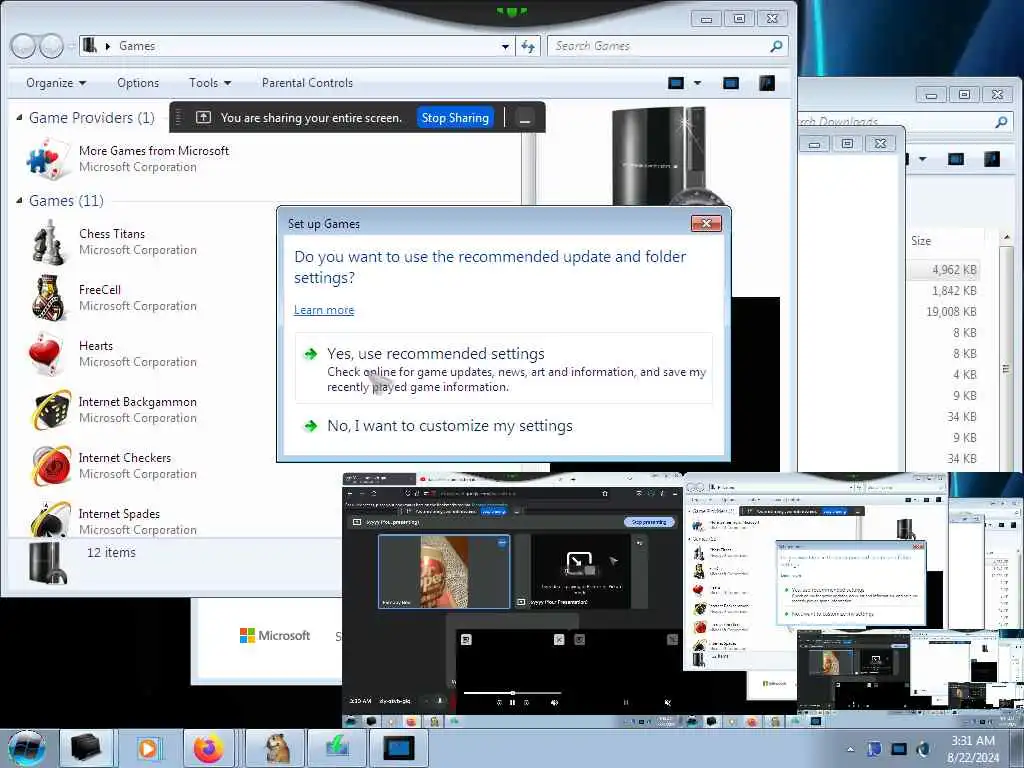The width and height of the screenshot is (1024, 768).
Task: Show the preview pane icon in Games toolbar
Action: click(x=731, y=83)
